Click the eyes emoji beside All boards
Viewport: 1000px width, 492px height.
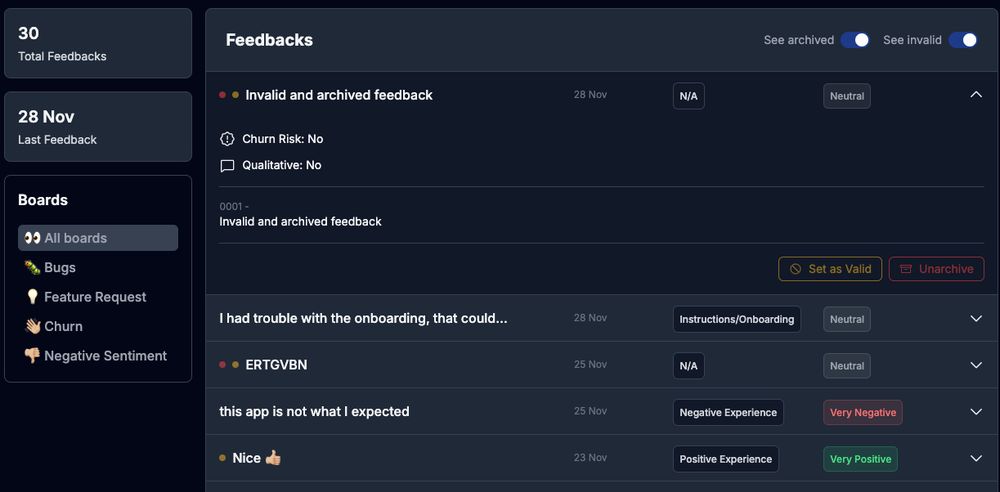(x=33, y=238)
